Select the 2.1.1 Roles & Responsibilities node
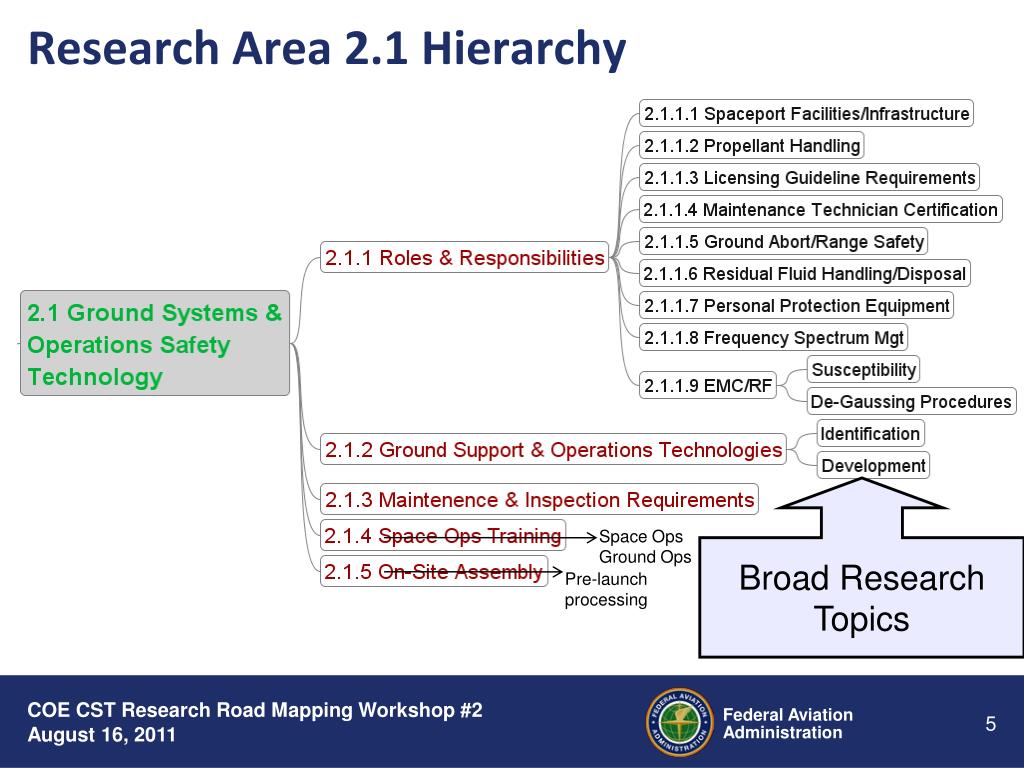 click(464, 257)
